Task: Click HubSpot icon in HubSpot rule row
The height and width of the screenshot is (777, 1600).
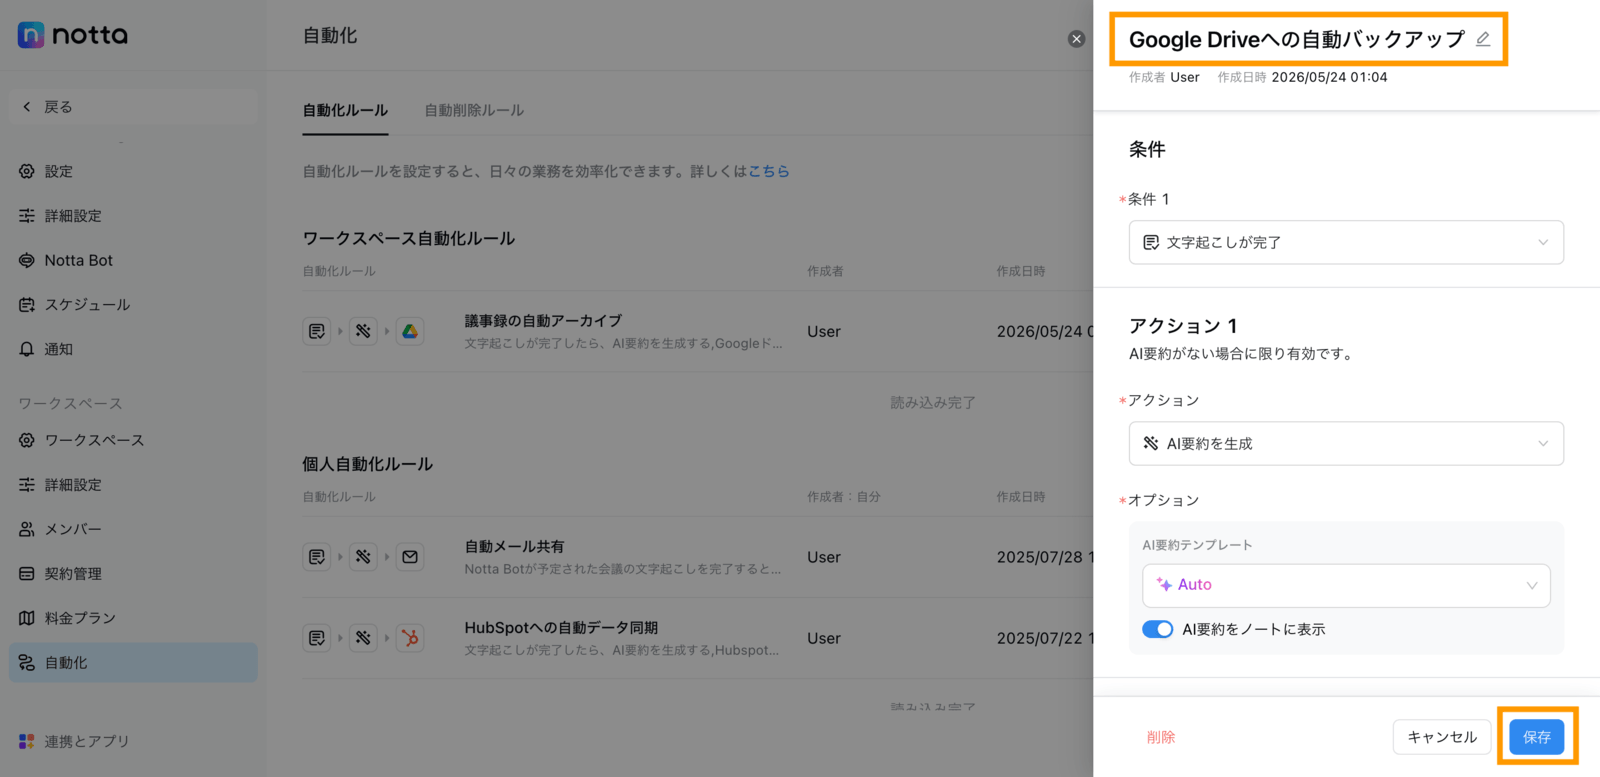Action: pyautogui.click(x=410, y=638)
